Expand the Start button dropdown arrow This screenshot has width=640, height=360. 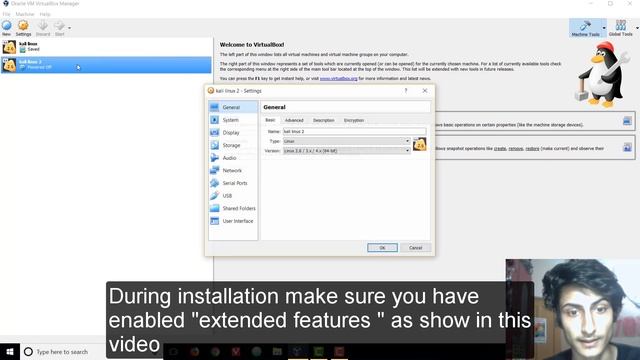pos(69,28)
